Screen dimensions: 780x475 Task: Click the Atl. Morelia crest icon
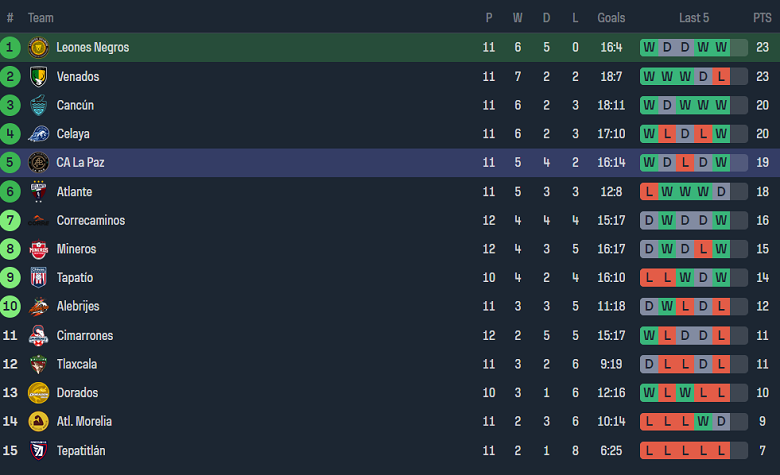point(39,422)
